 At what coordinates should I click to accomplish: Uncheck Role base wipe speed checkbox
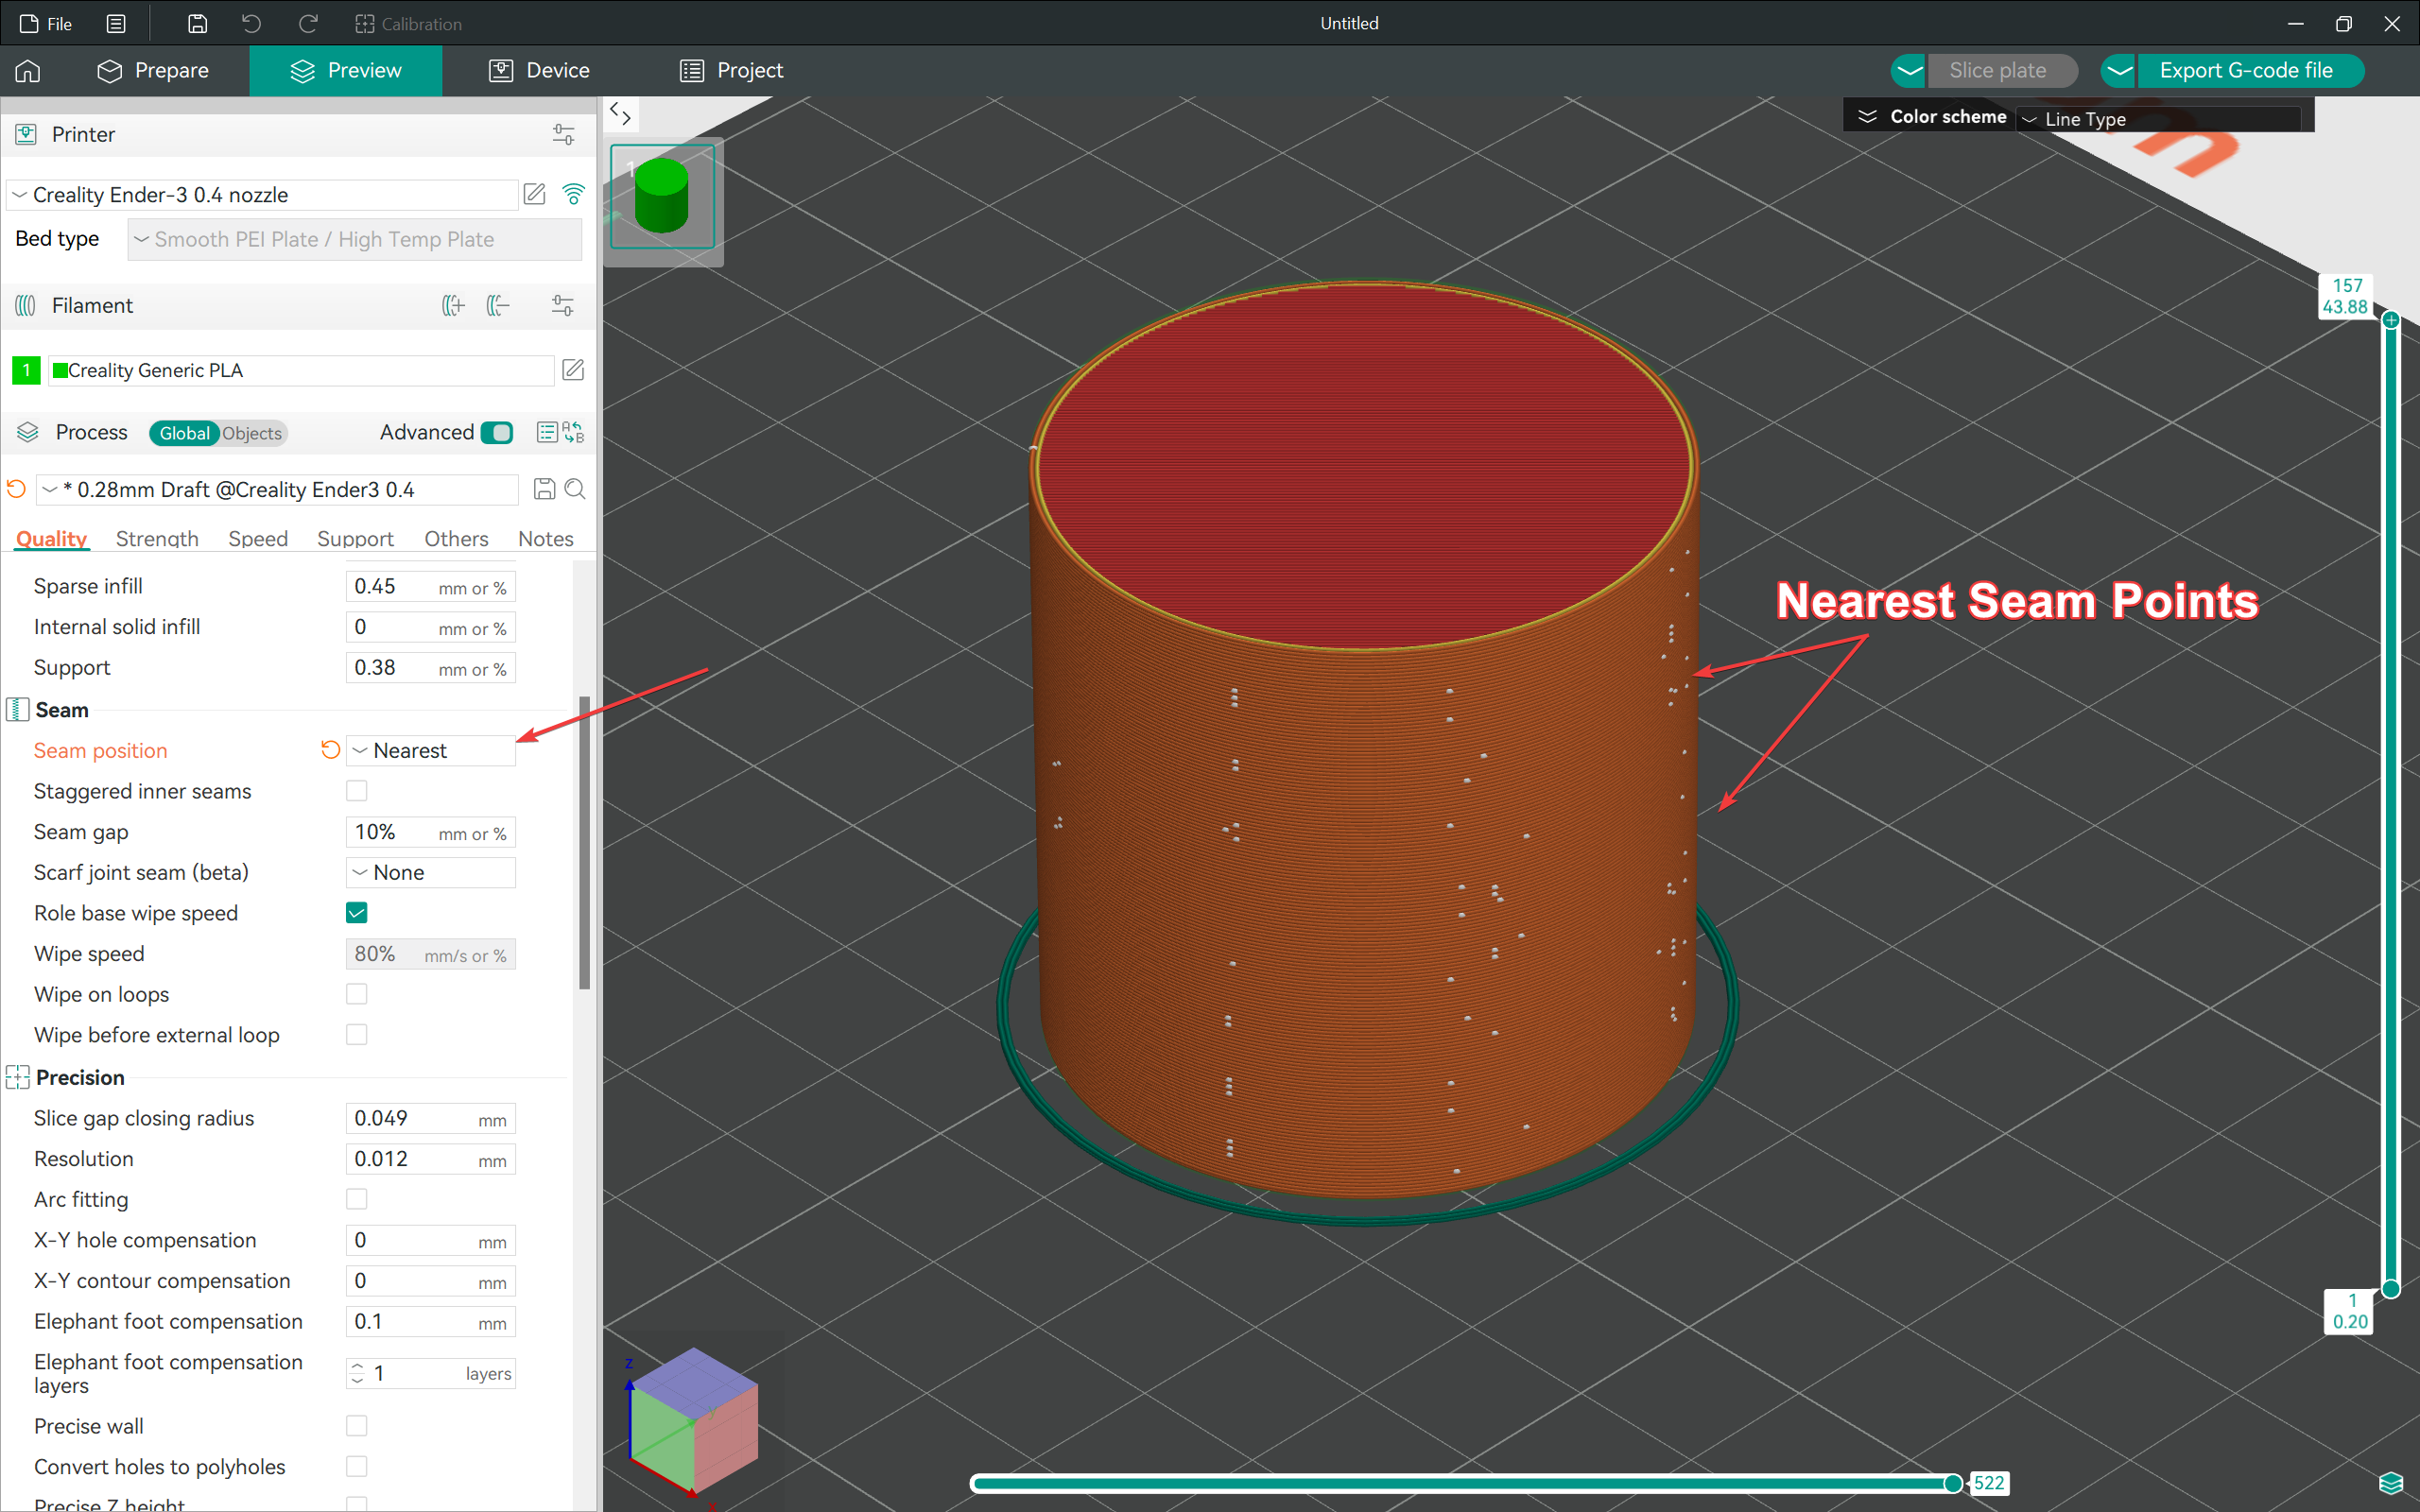click(x=356, y=913)
